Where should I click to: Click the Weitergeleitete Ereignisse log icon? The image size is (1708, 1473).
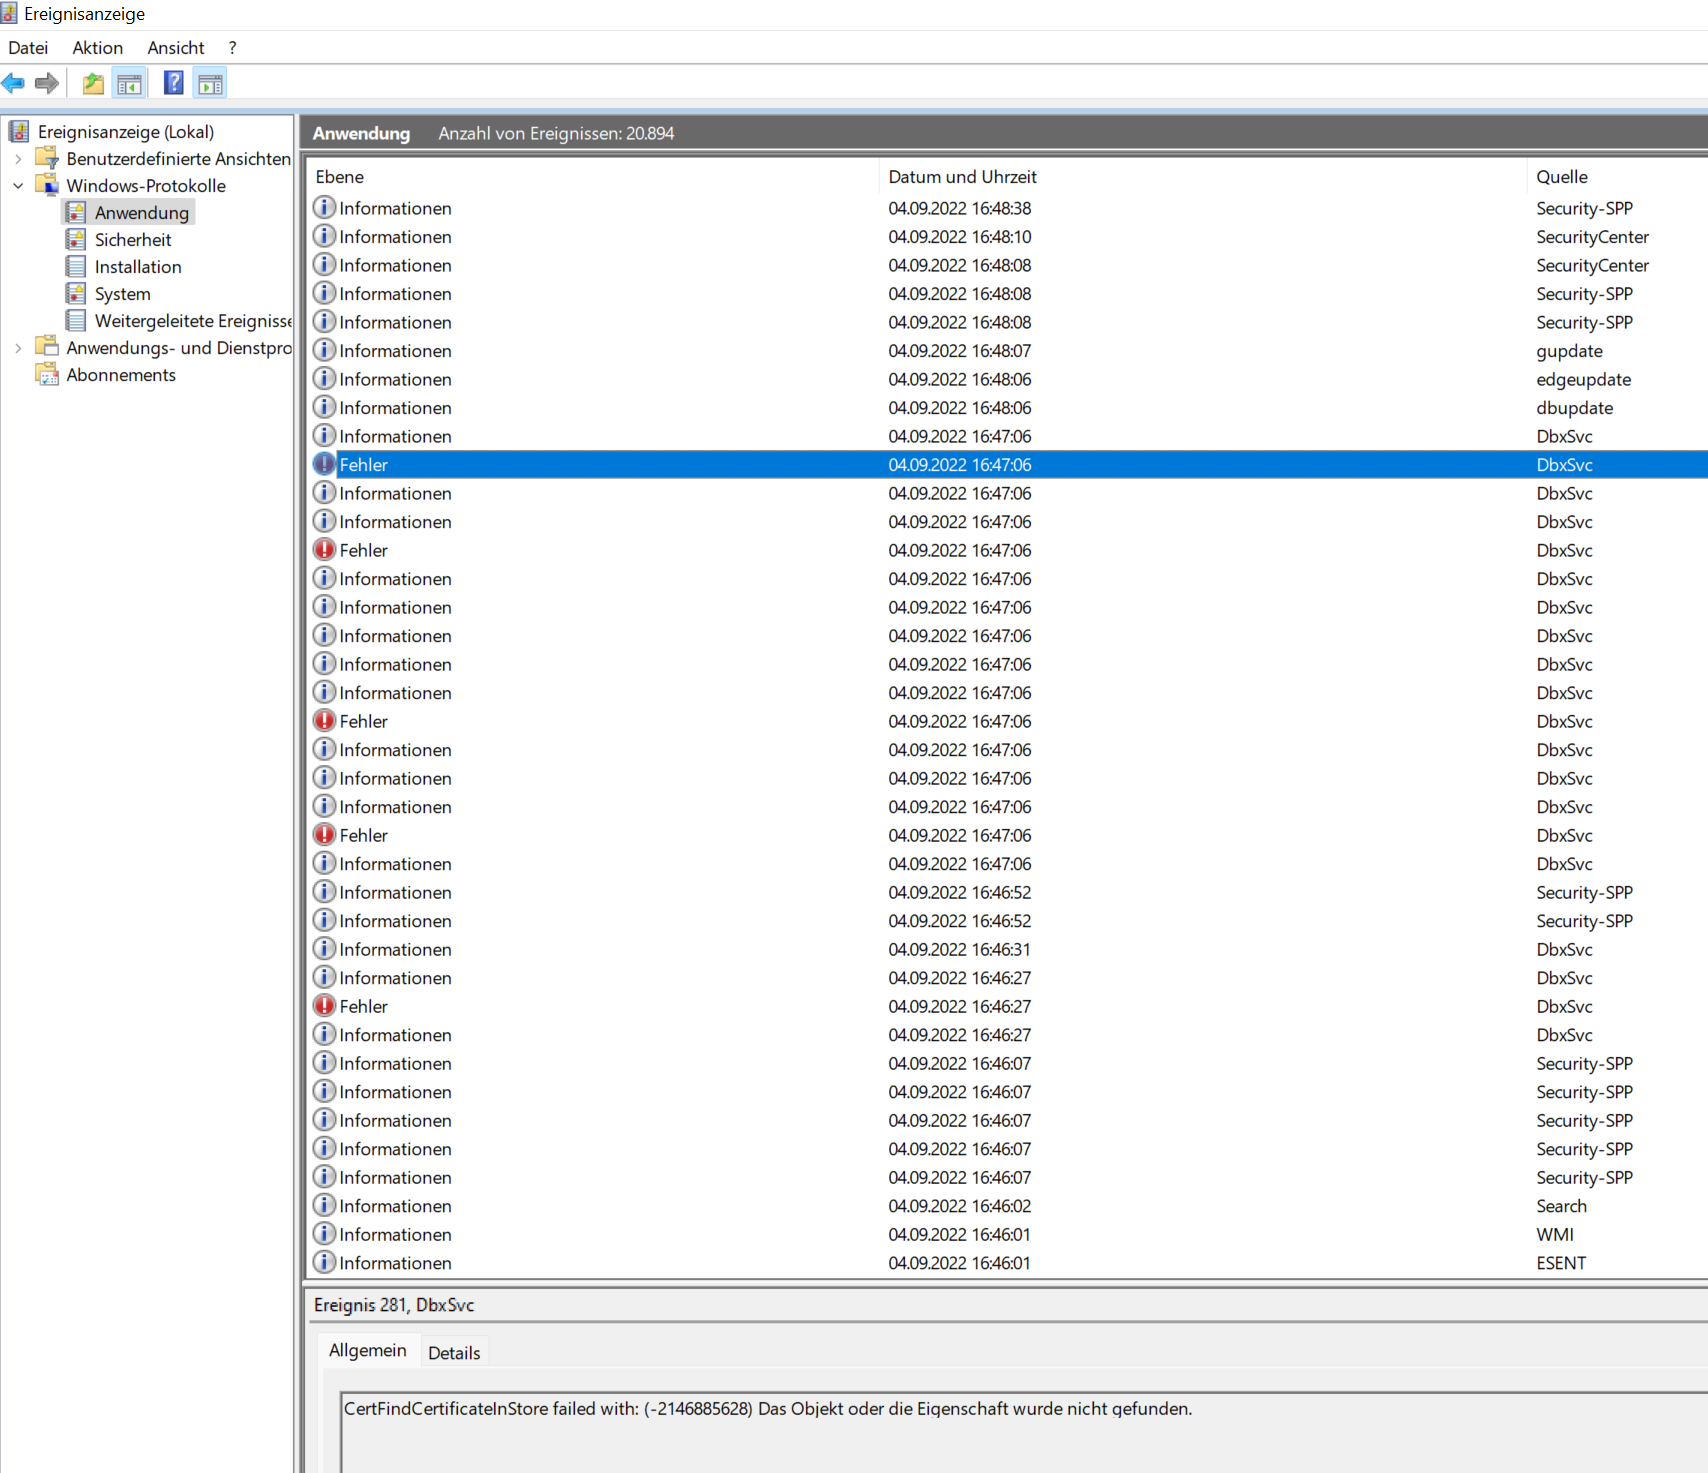point(76,320)
